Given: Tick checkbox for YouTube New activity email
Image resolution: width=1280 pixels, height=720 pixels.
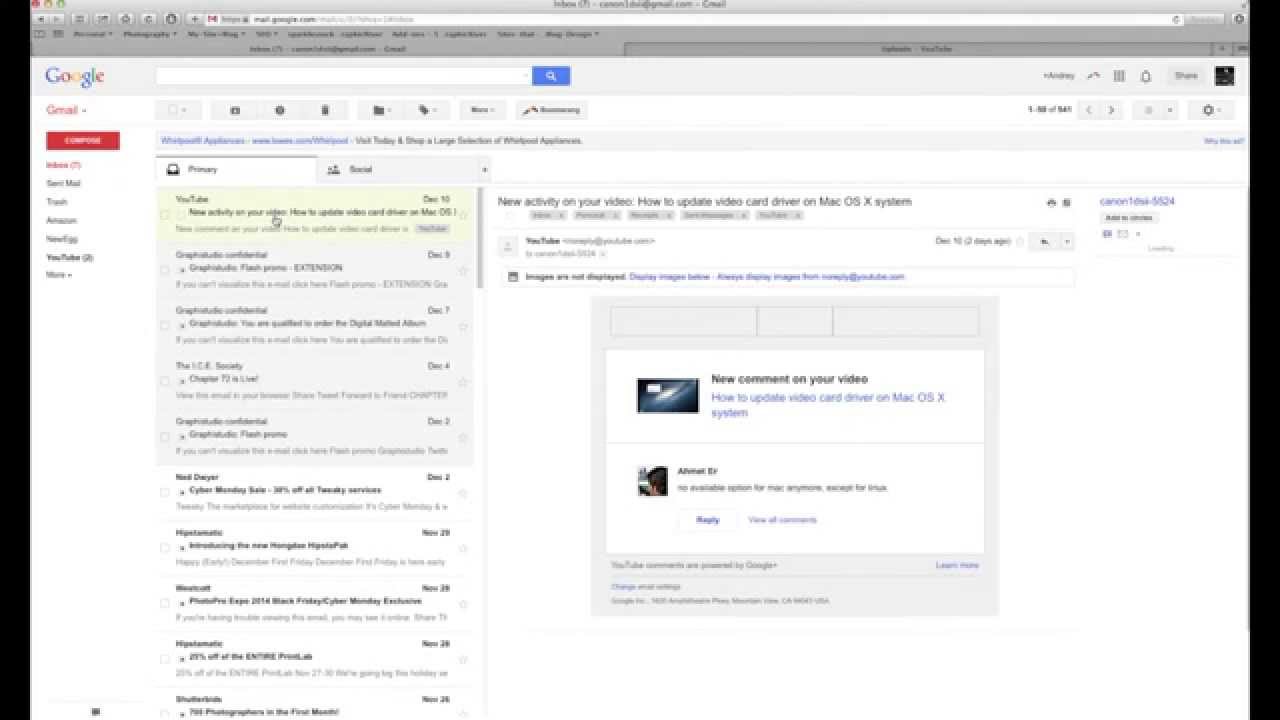Looking at the screenshot, I should (165, 213).
